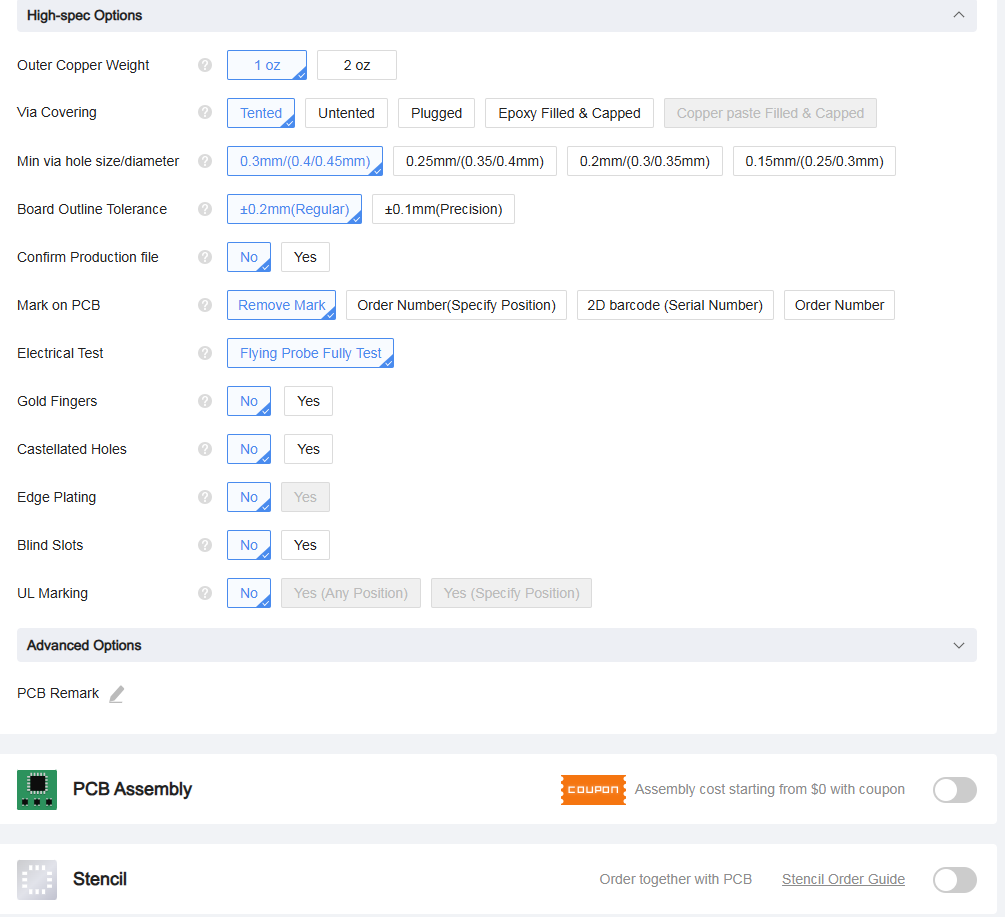Select Yes for Castellated Holes
The width and height of the screenshot is (1005, 917).
pyautogui.click(x=308, y=449)
